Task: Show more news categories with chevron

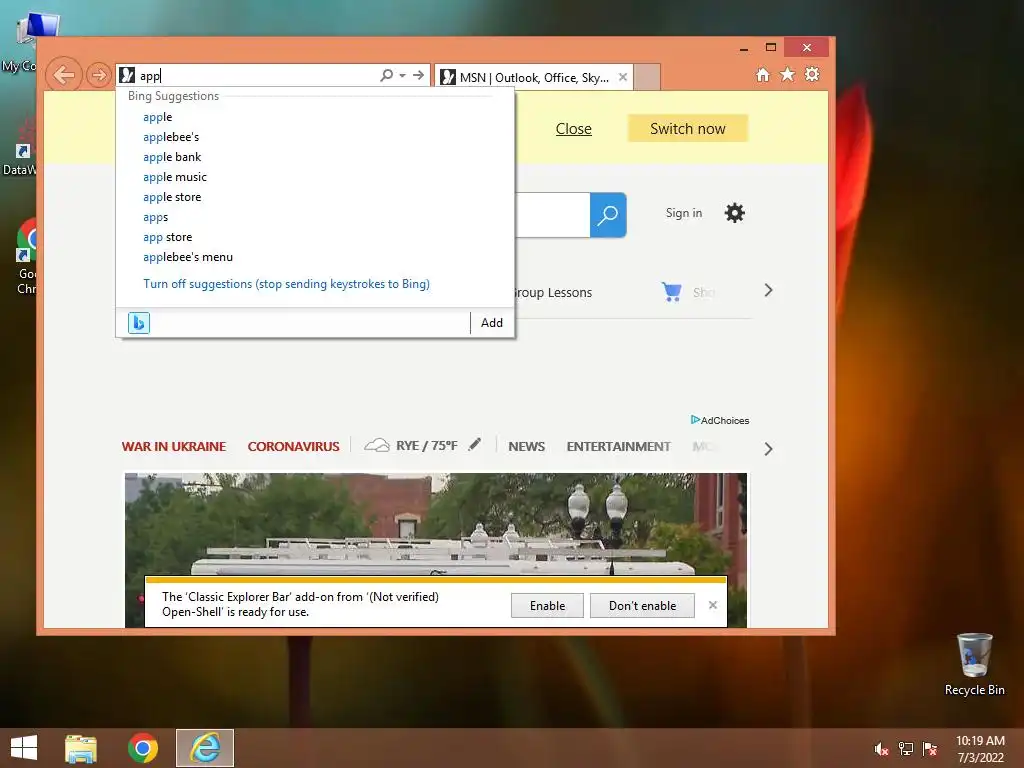Action: pos(769,449)
